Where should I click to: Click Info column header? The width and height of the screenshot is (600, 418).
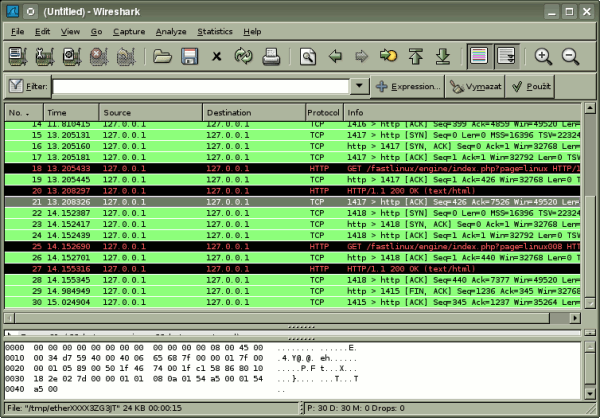[462, 113]
